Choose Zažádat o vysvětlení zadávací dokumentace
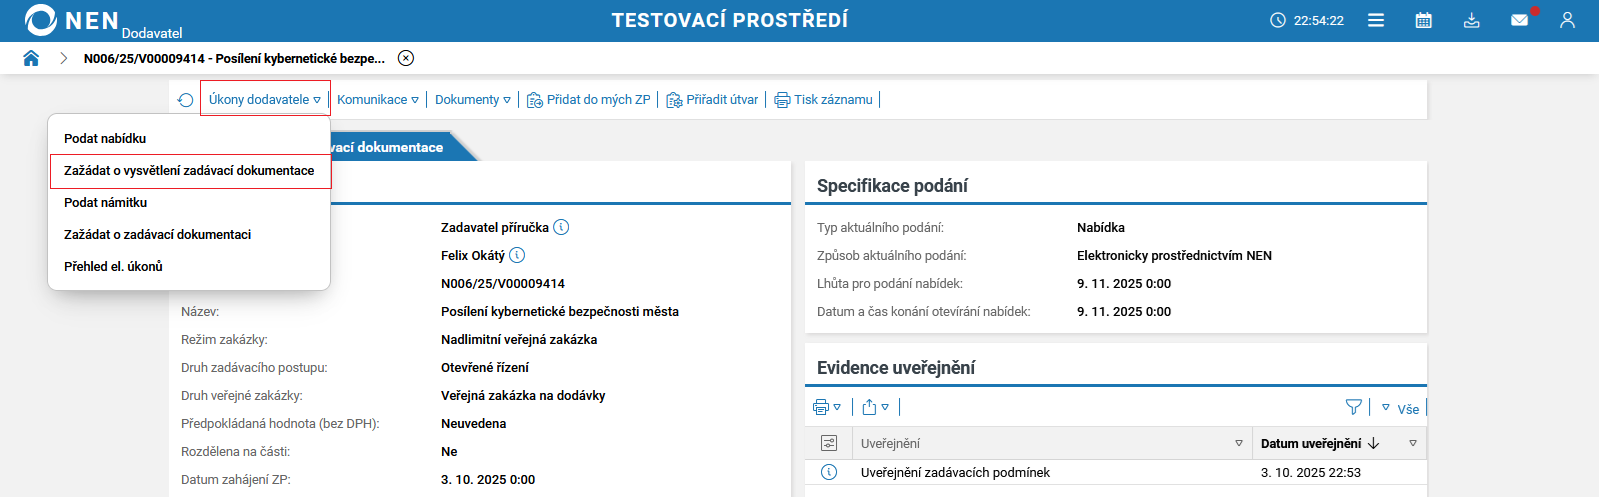The height and width of the screenshot is (497, 1599). point(189,171)
